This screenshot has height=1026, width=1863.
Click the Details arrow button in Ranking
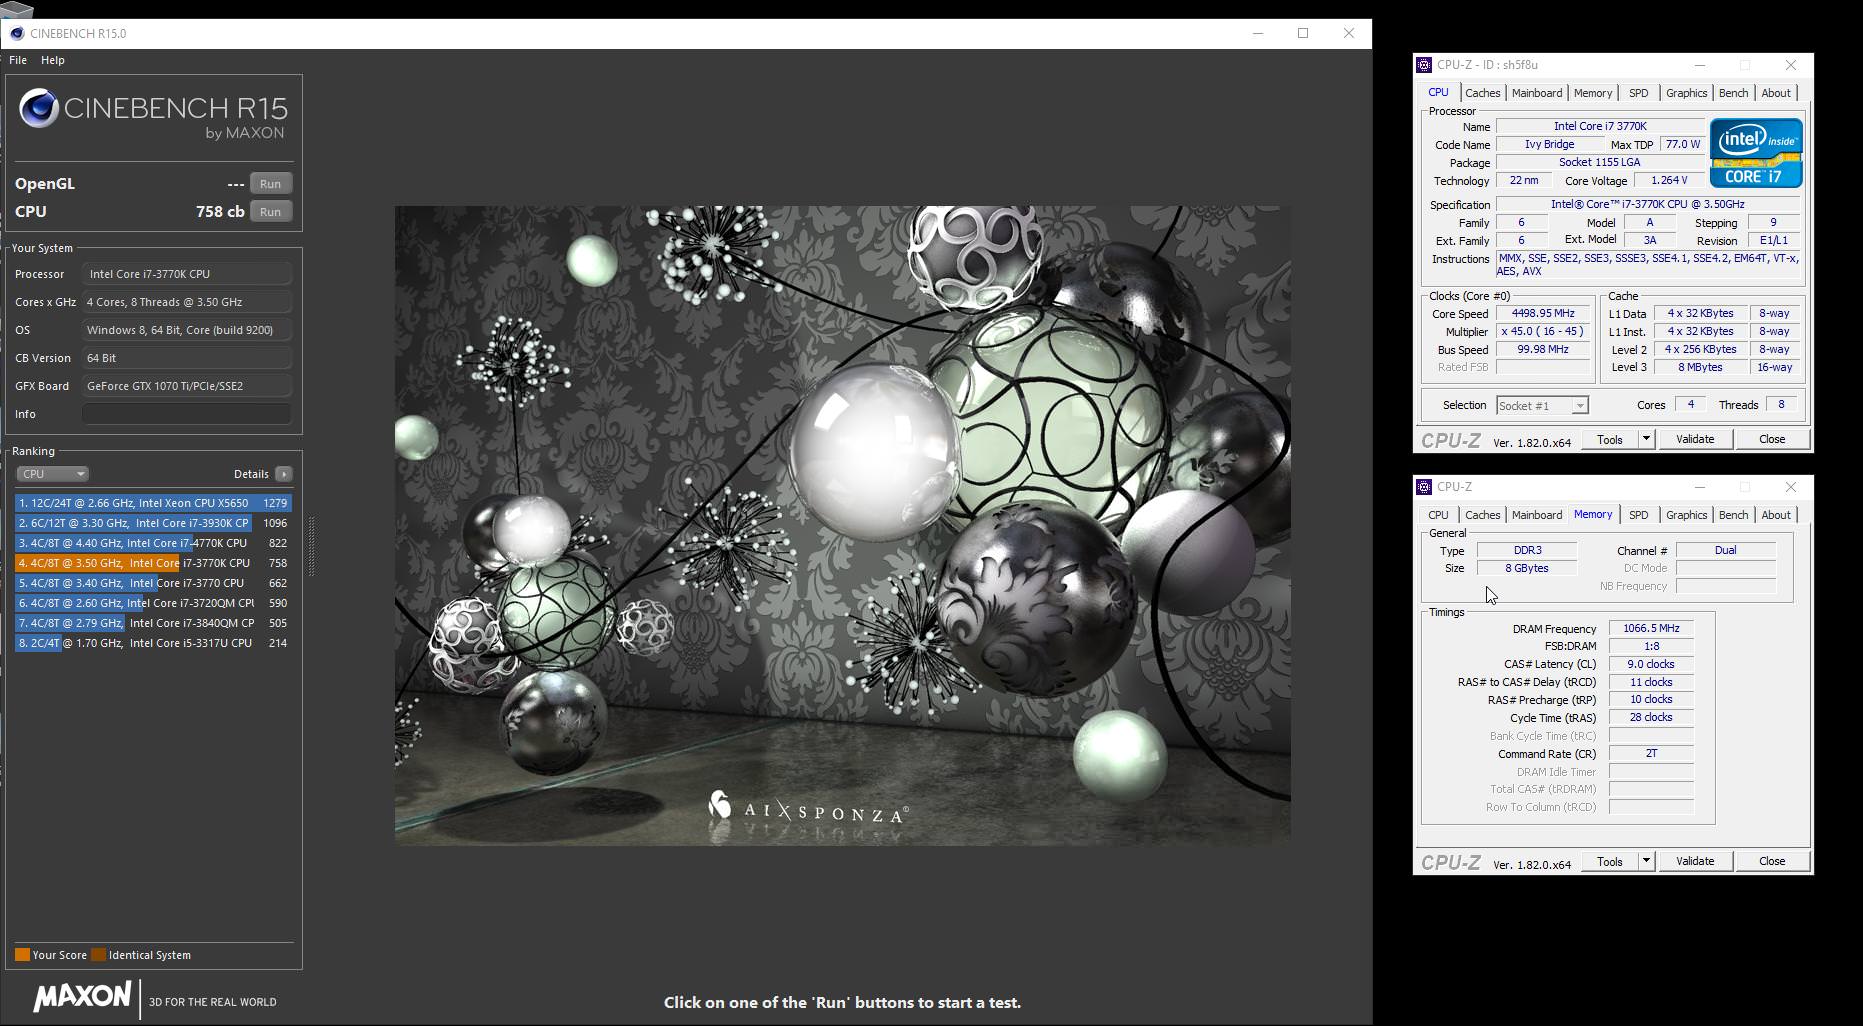click(x=284, y=474)
